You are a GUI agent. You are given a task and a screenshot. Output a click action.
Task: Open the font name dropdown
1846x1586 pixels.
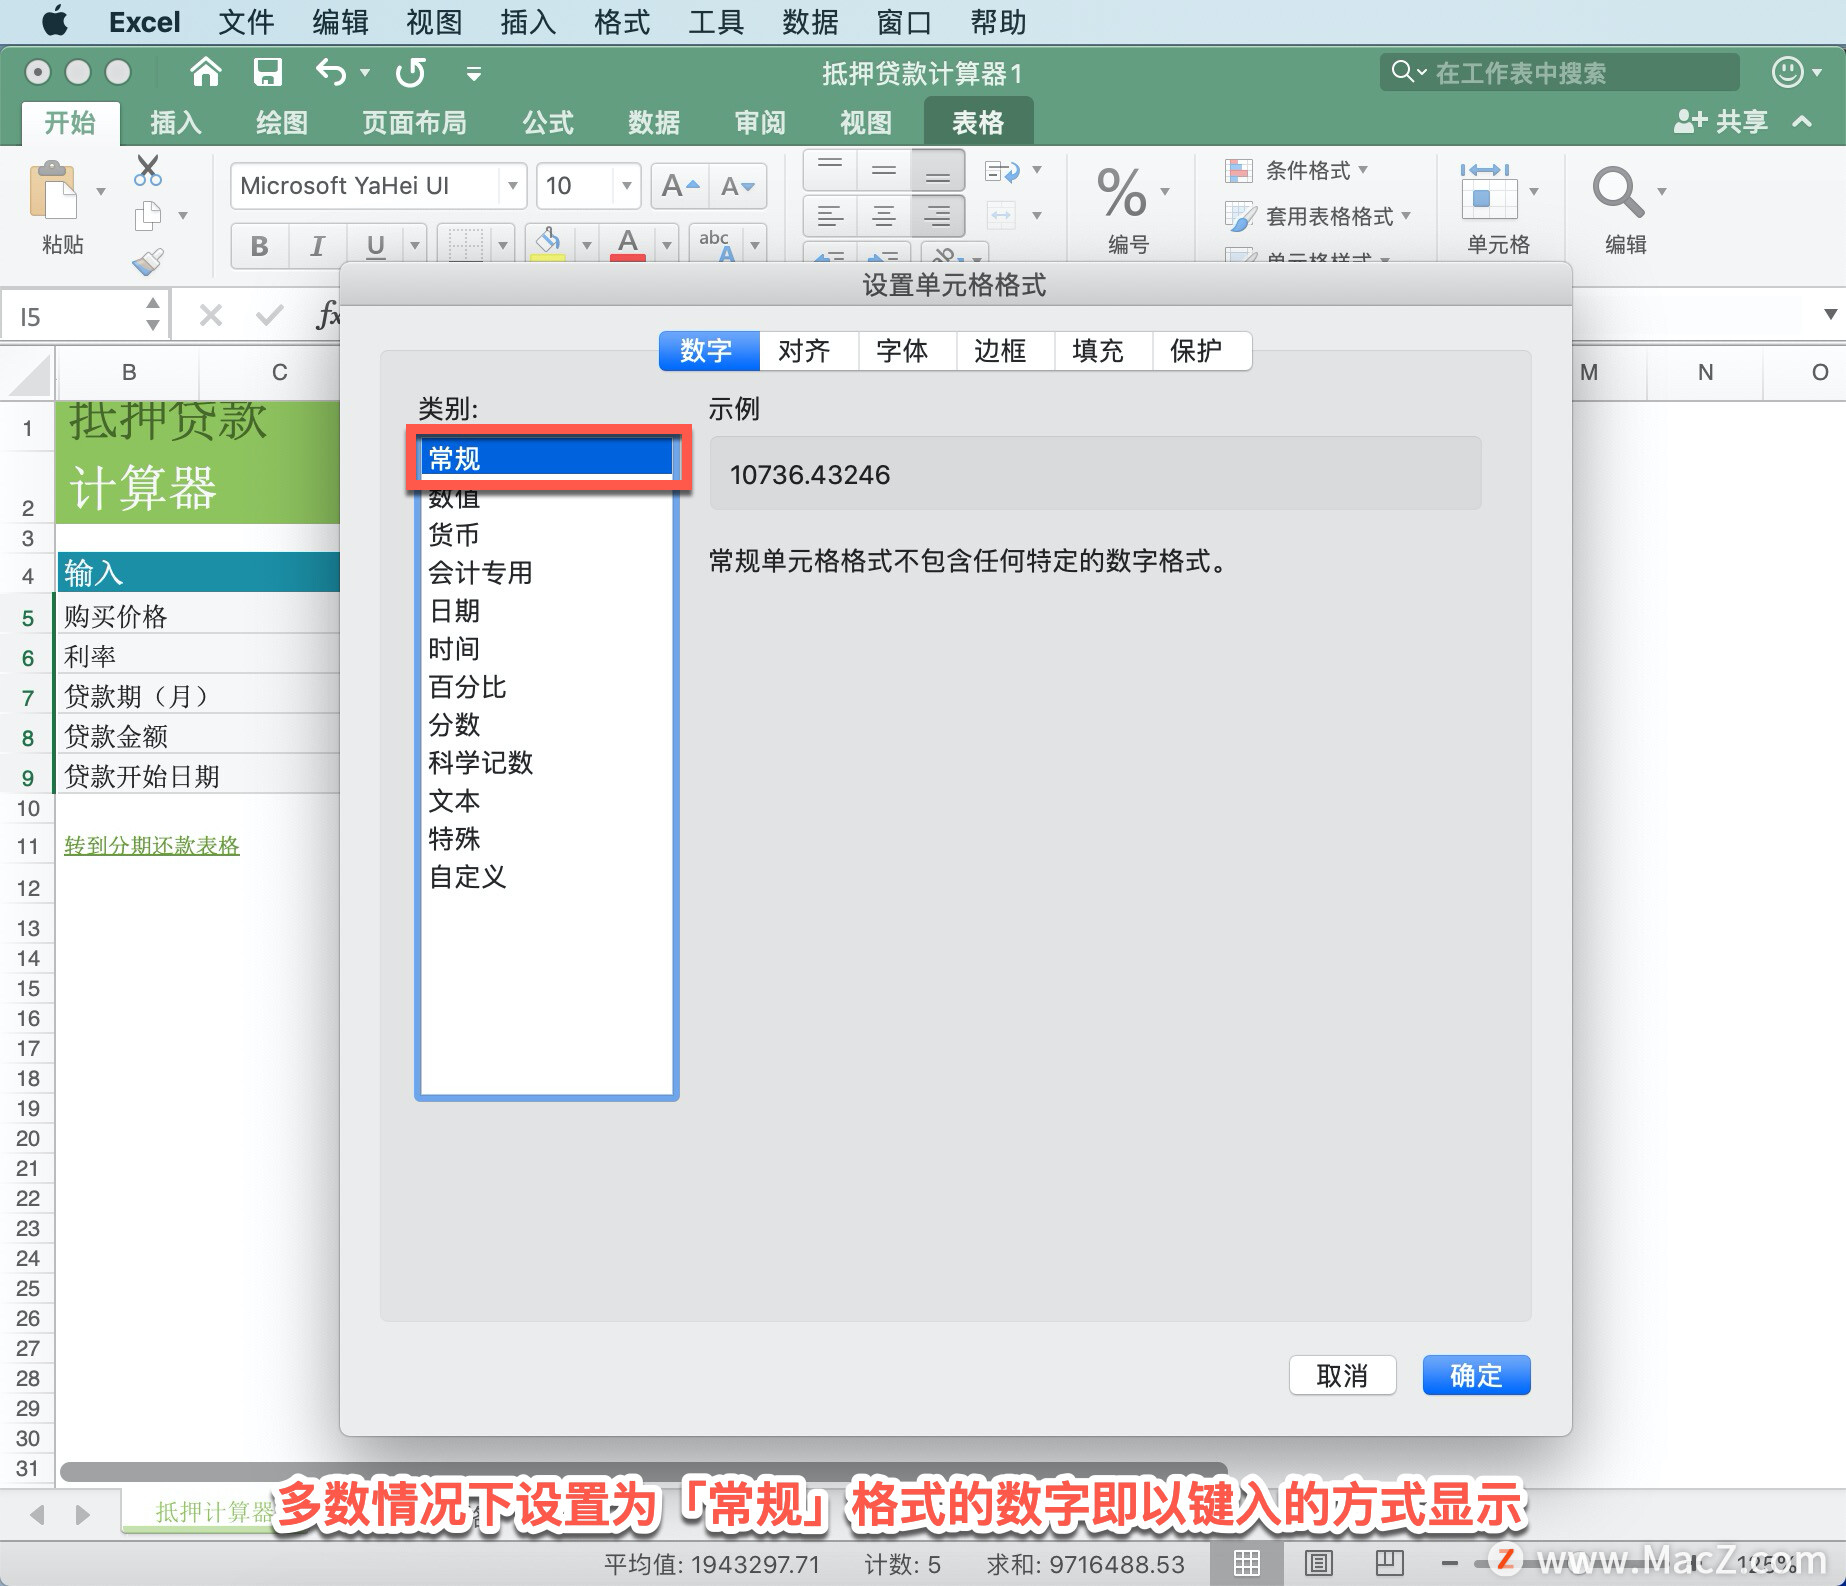pos(512,186)
